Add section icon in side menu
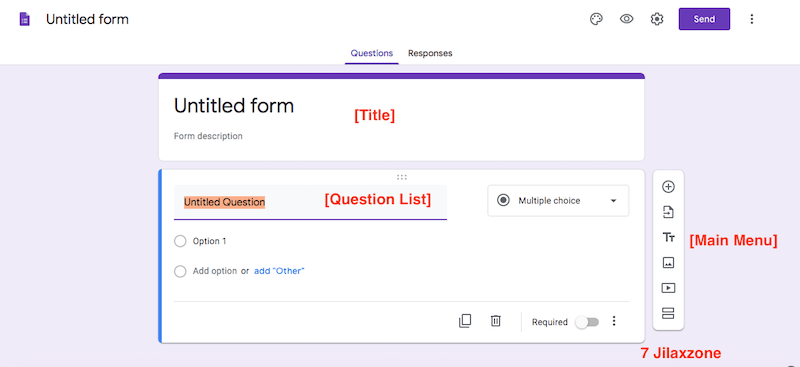Screen dimensions: 800x367 668,313
